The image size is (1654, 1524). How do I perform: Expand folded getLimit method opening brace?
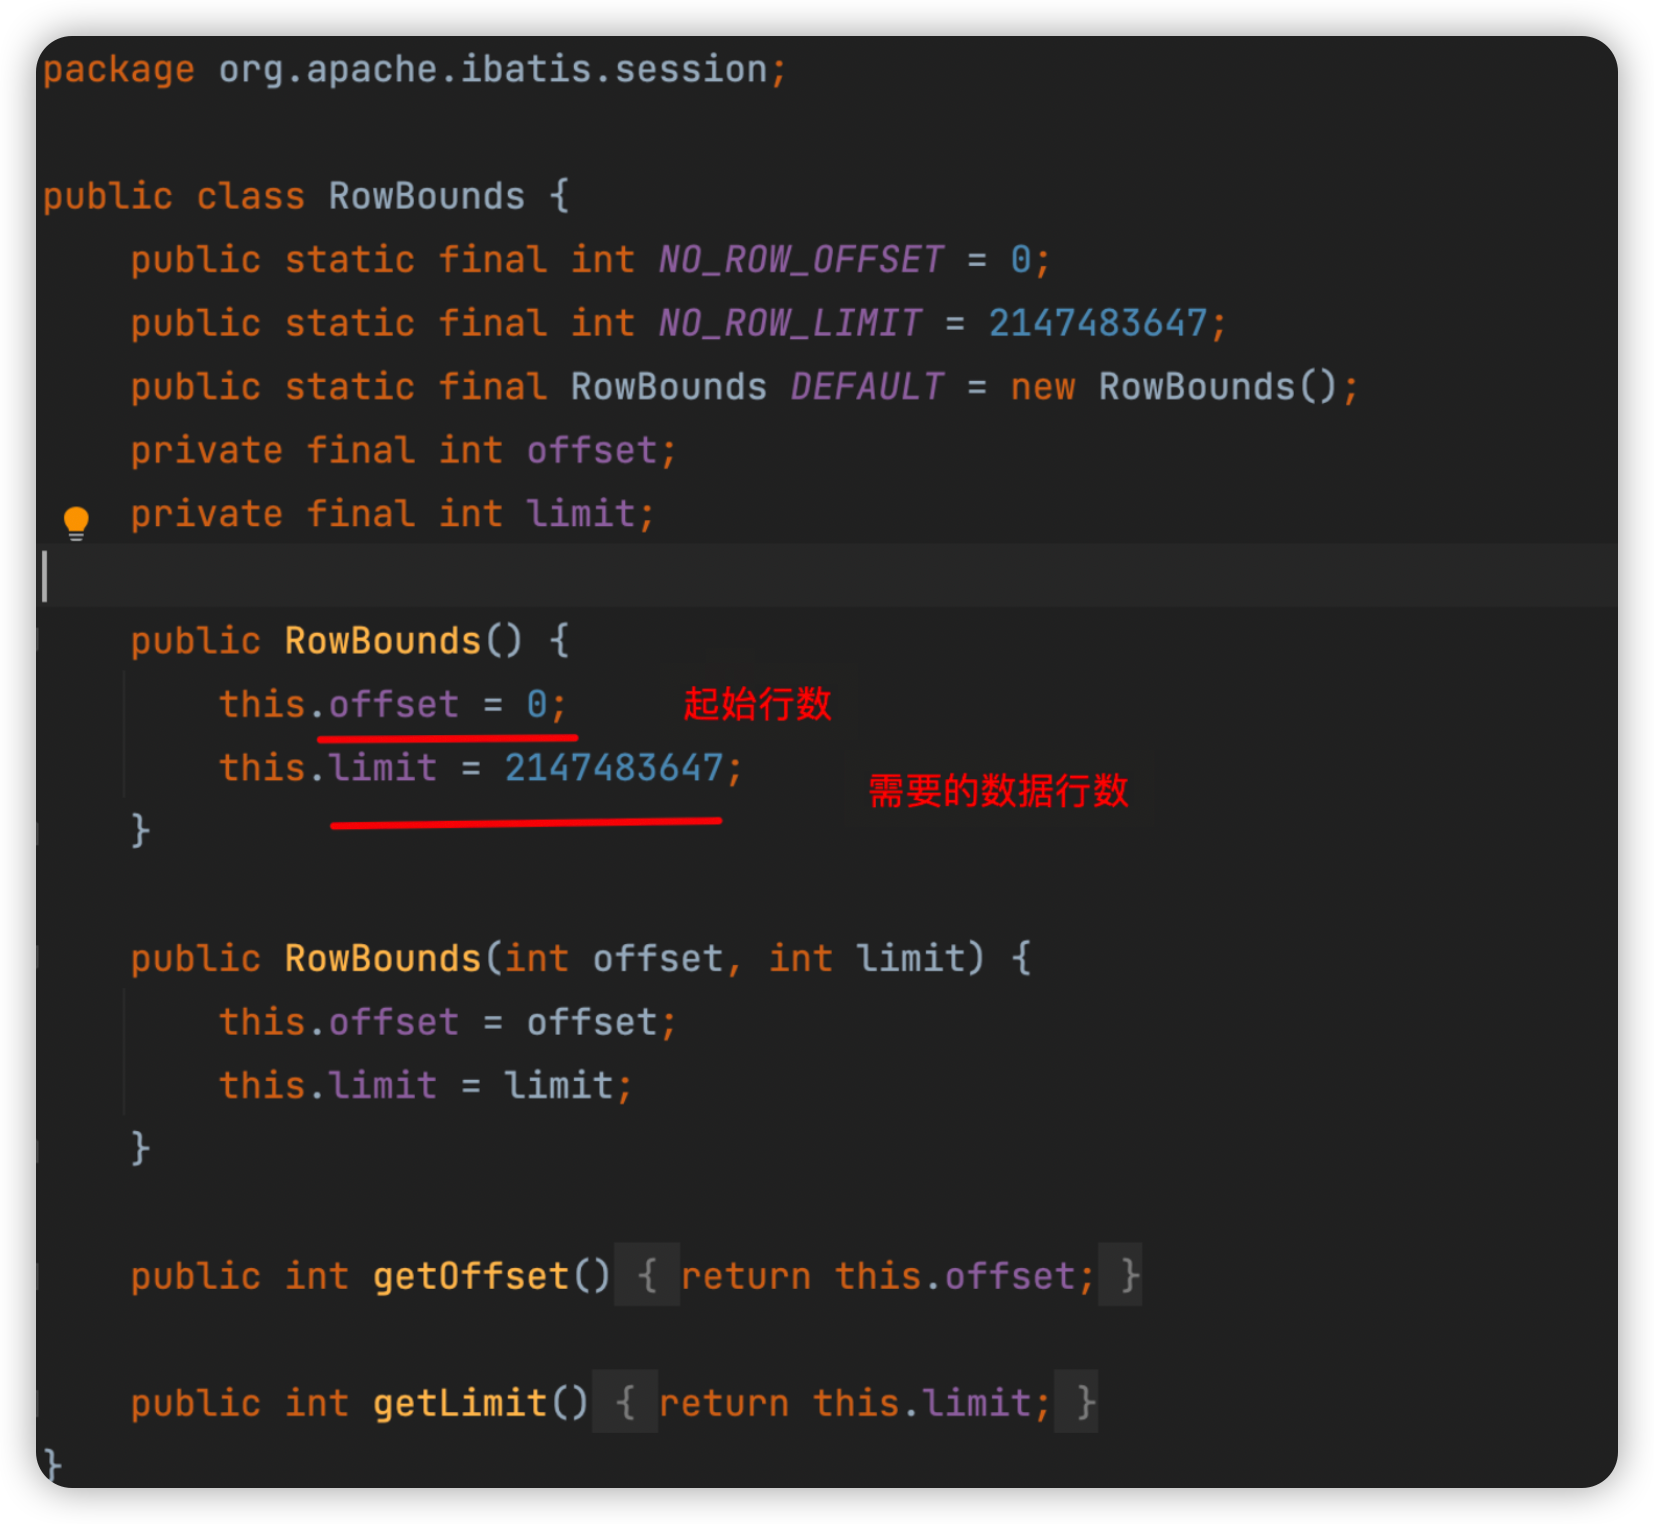(625, 1402)
